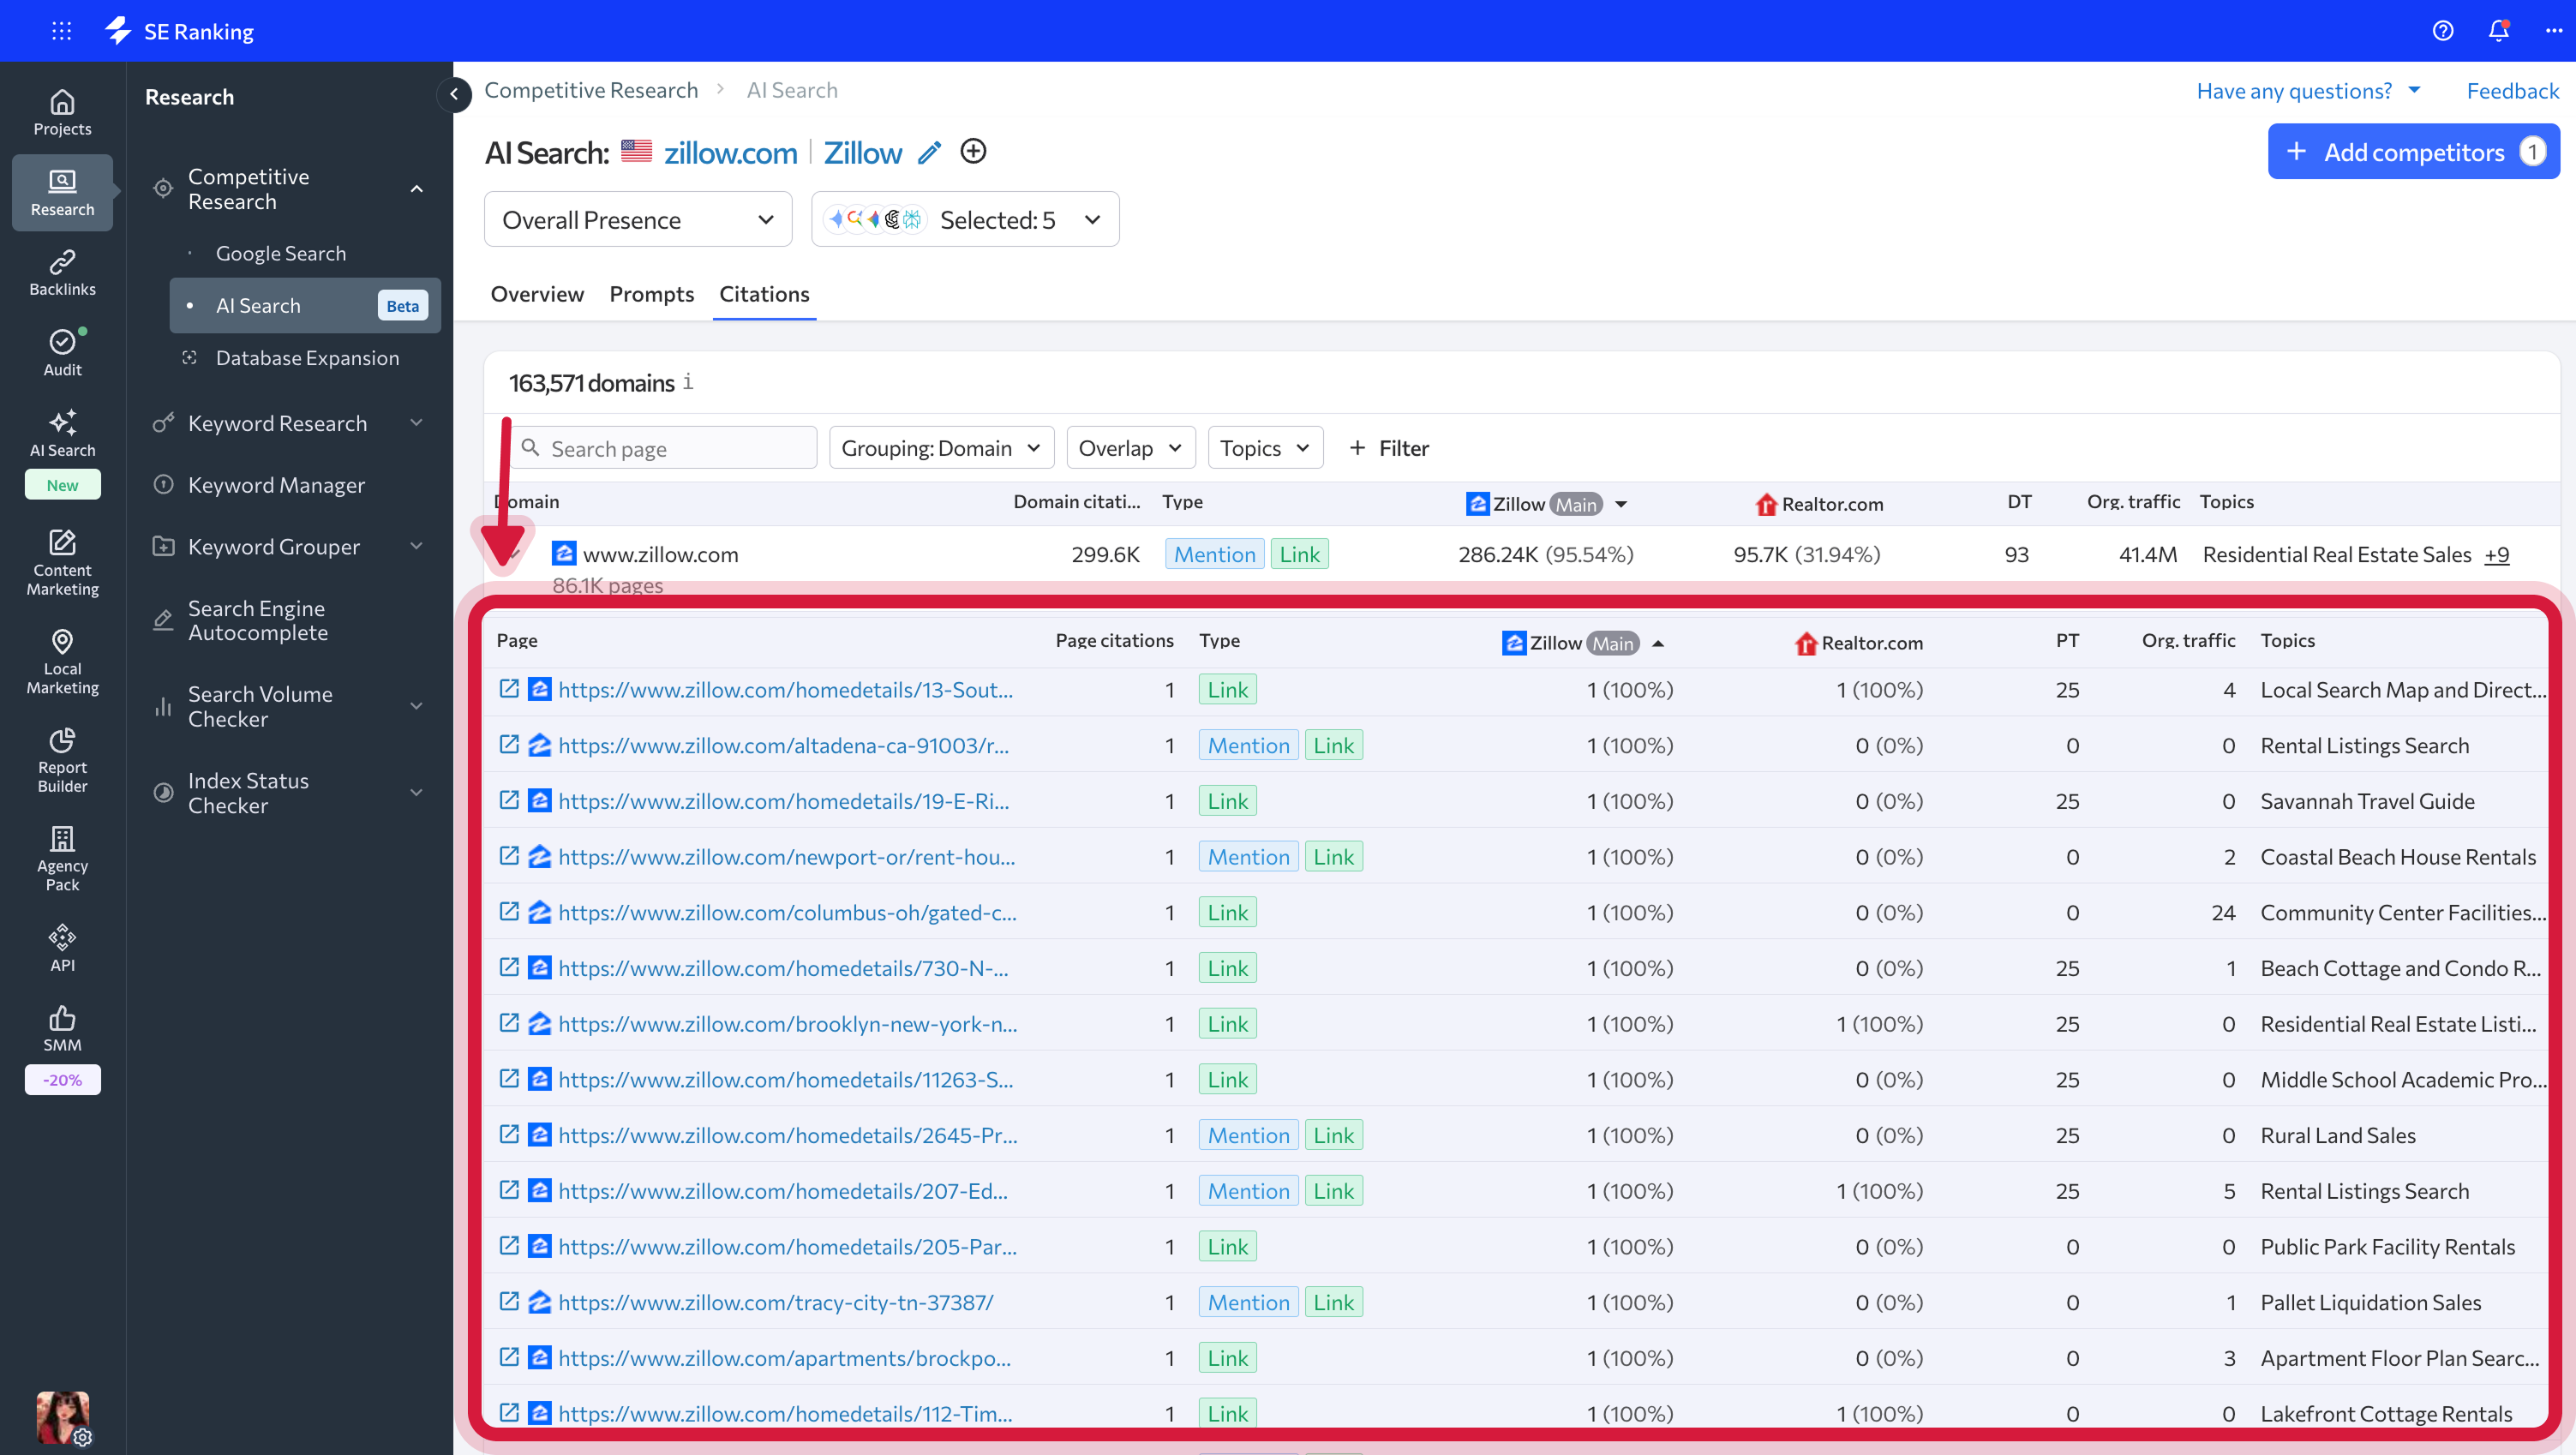The width and height of the screenshot is (2576, 1455).
Task: Click the plus circle icon beside Zillow
Action: click(x=973, y=151)
